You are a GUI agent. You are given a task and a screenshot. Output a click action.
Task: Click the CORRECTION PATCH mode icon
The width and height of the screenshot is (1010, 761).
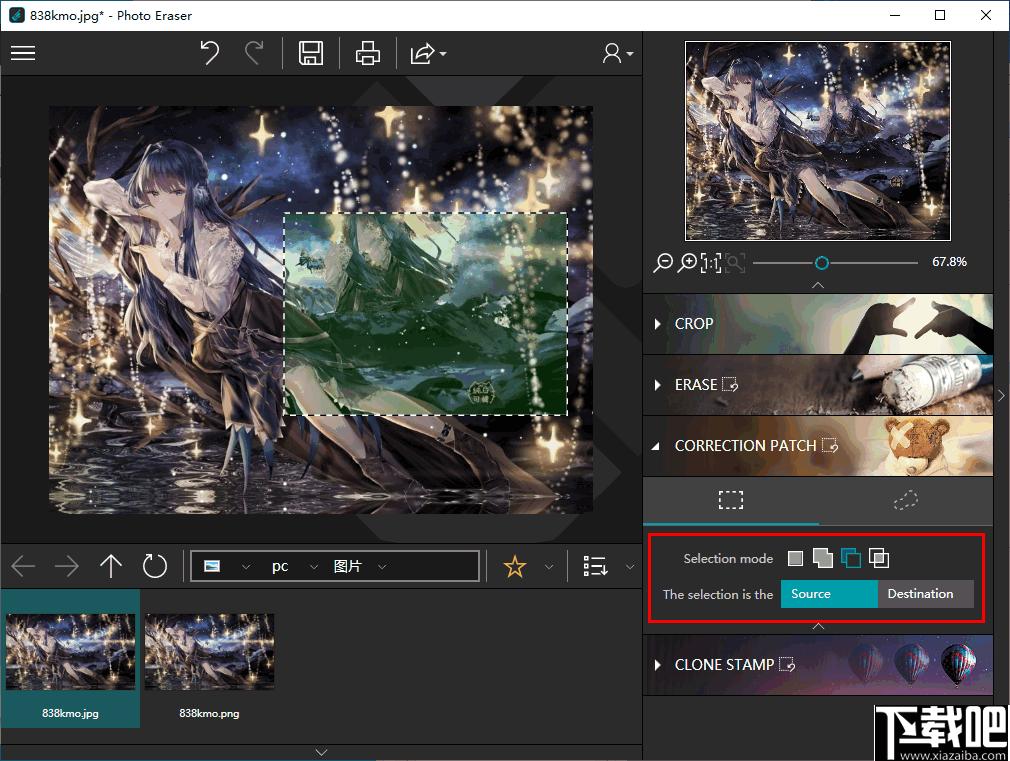pyautogui.click(x=830, y=445)
